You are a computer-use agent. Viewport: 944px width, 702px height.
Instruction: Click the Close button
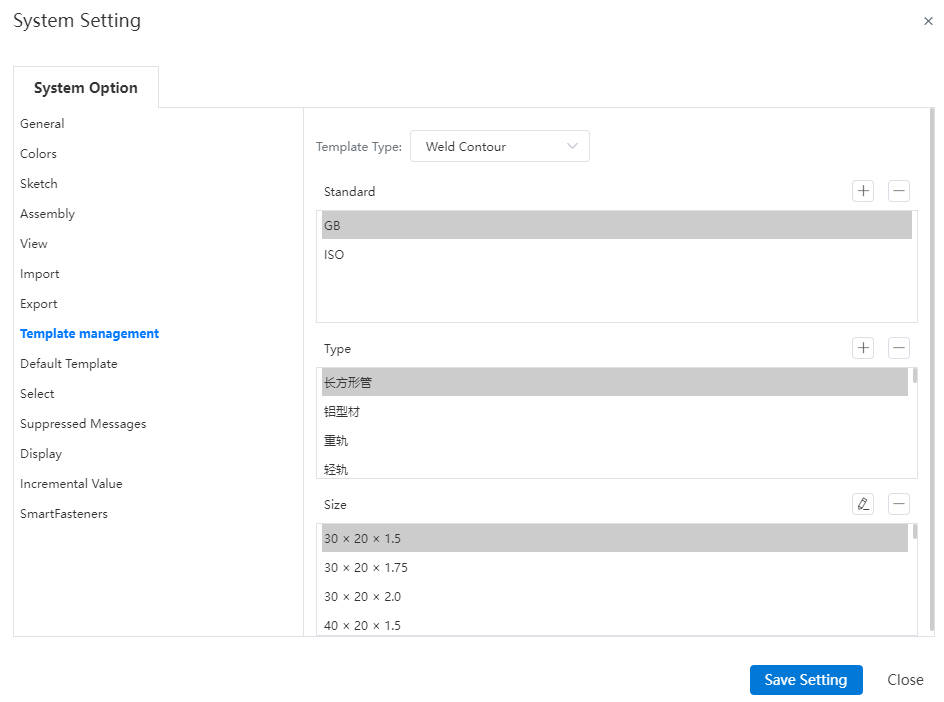point(905,680)
